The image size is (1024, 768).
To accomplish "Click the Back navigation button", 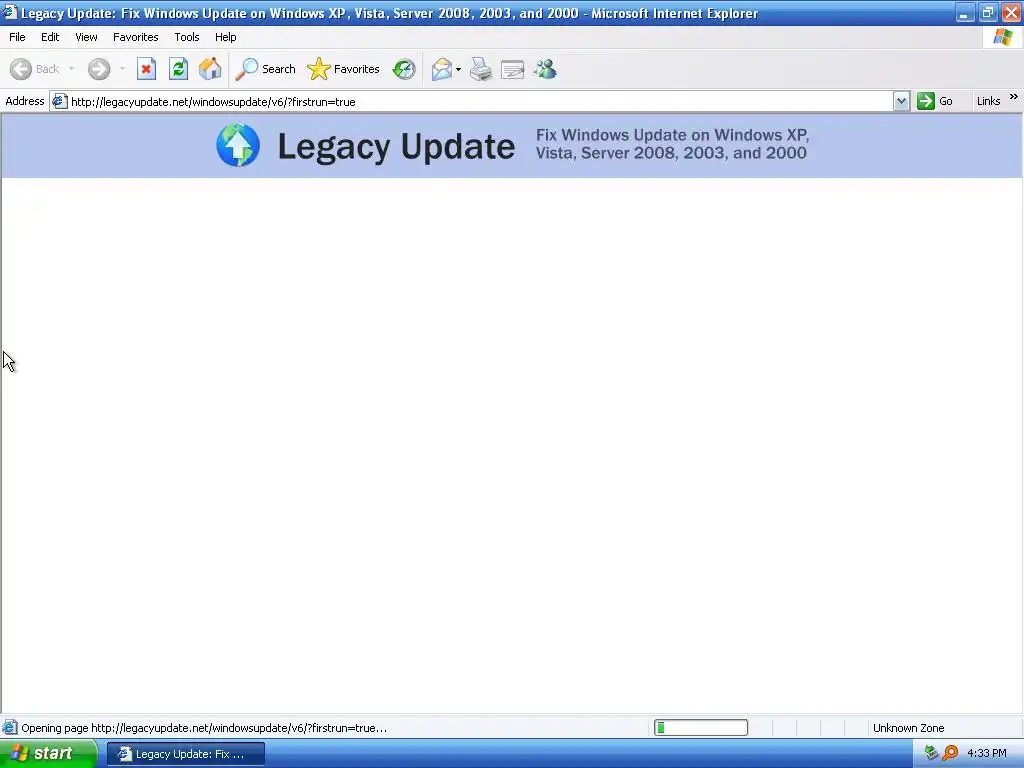I will [x=35, y=69].
